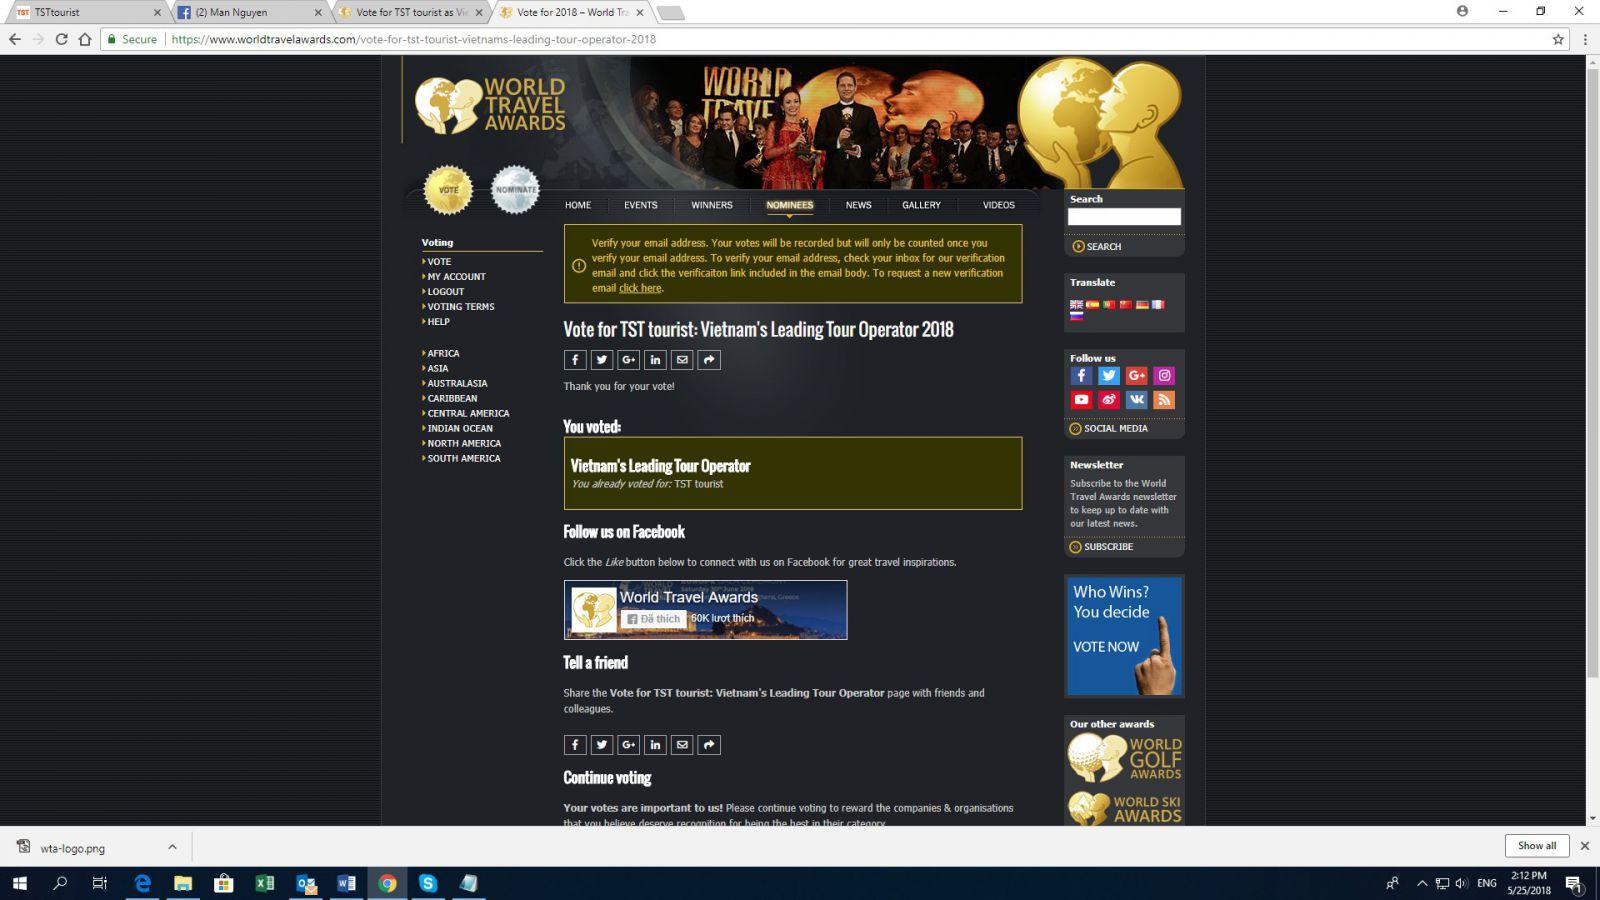Click the Who Wins VOTE NOW banner

point(1124,636)
